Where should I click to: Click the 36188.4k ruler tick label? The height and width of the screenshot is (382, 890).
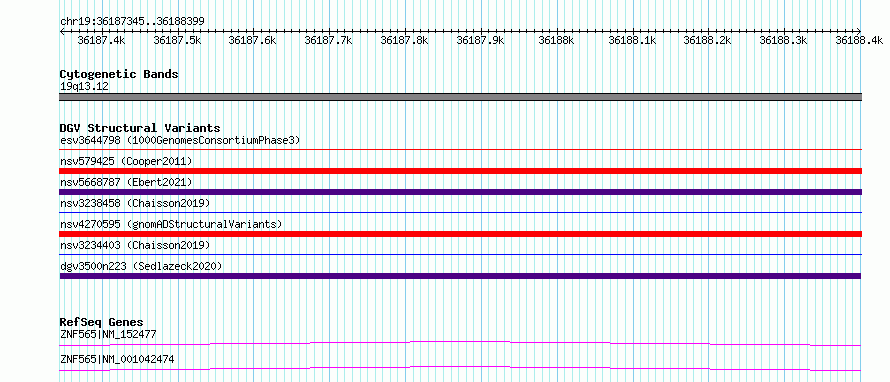click(859, 40)
